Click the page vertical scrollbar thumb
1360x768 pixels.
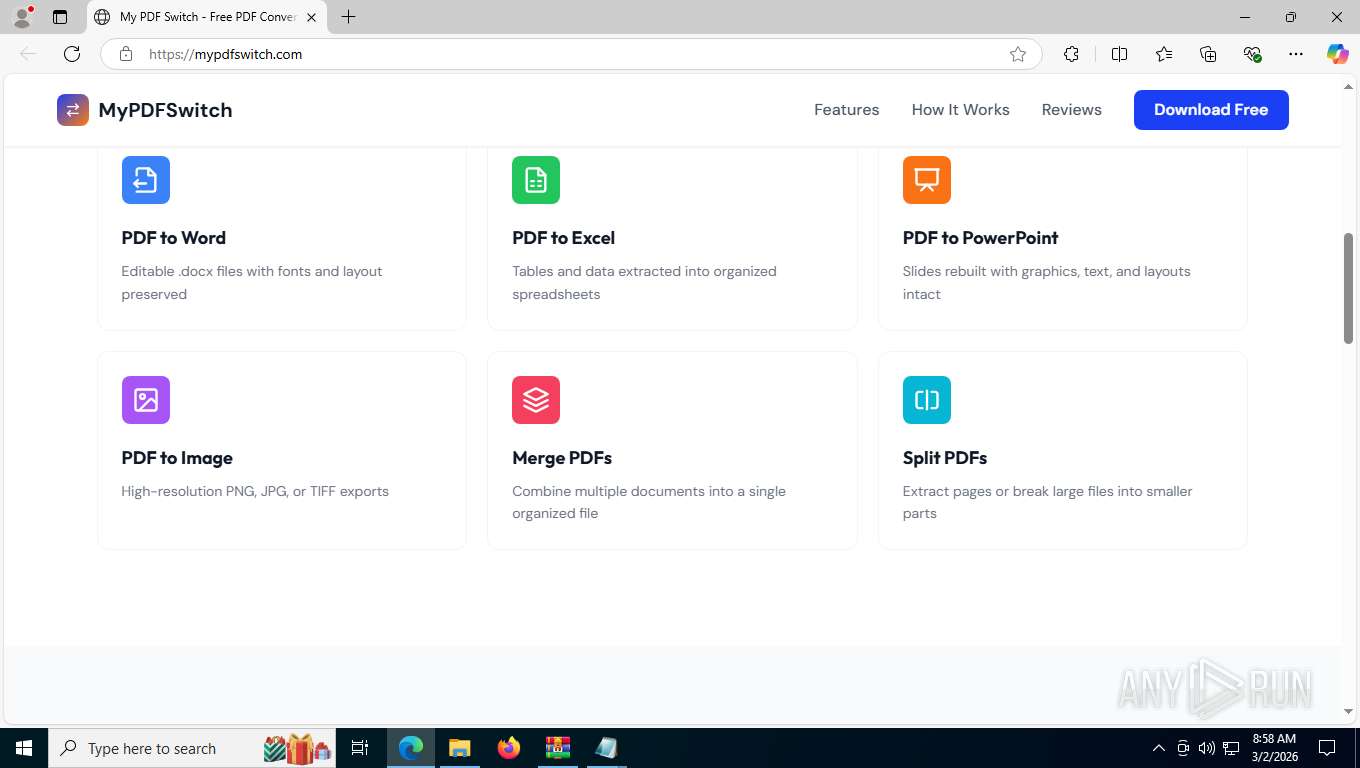tap(1348, 288)
